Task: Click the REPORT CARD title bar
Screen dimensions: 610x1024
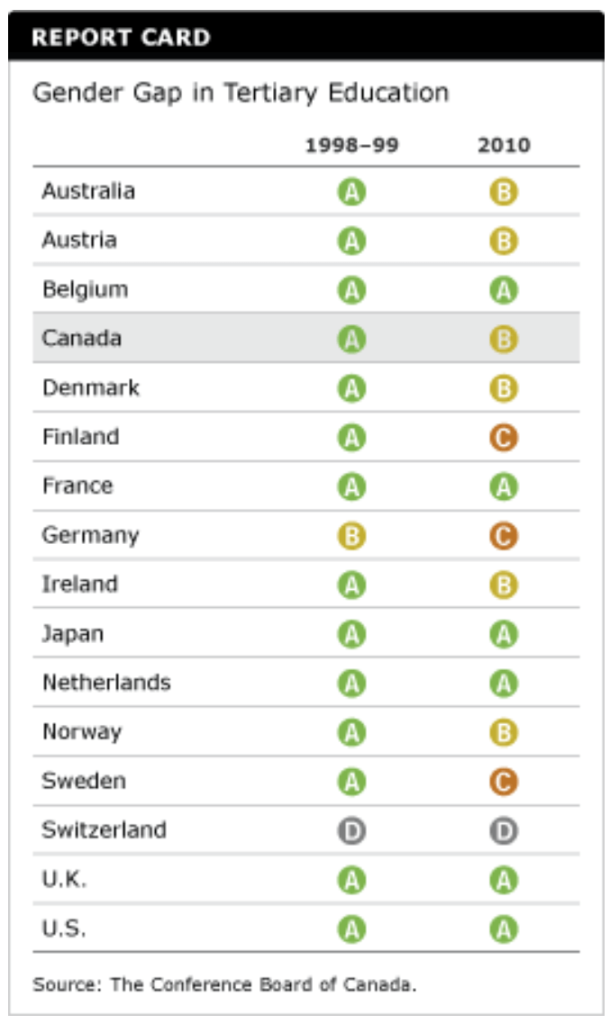Action: point(305,38)
